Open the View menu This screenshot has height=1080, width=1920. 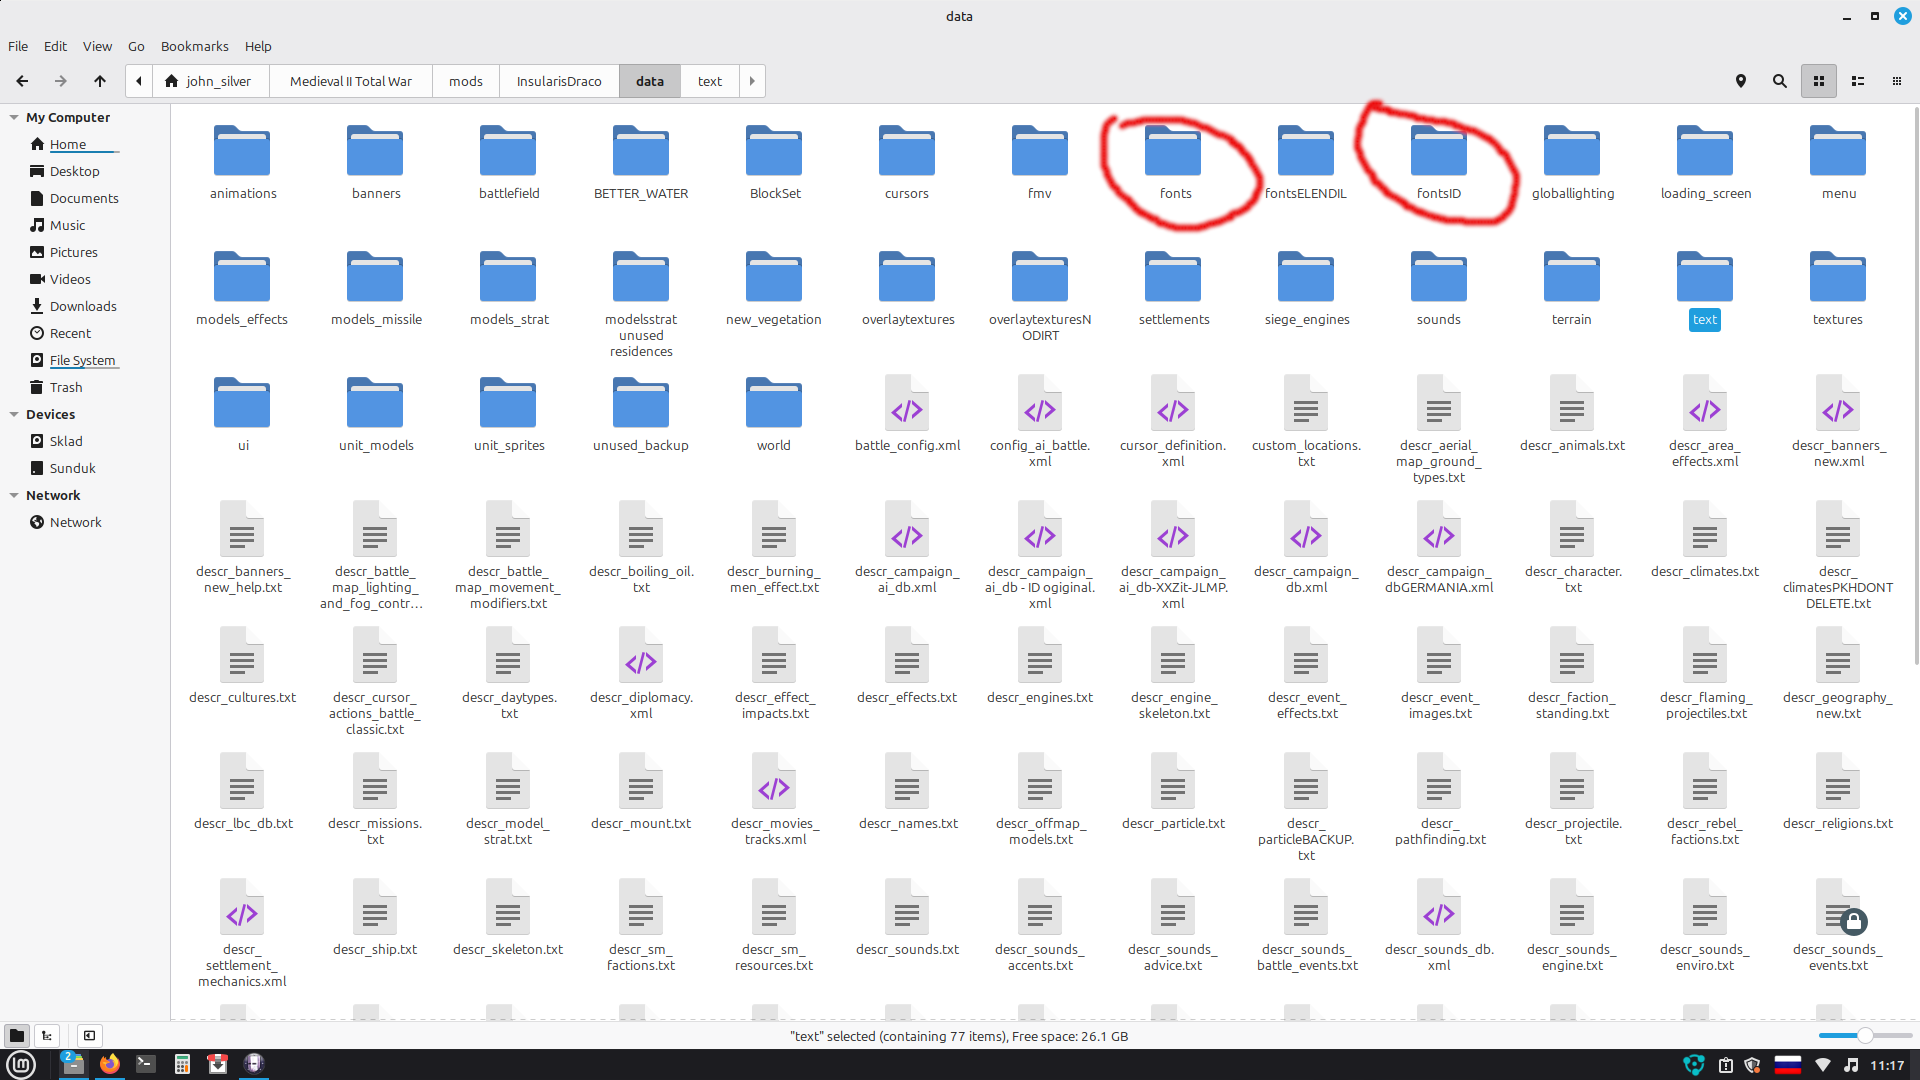coord(97,46)
